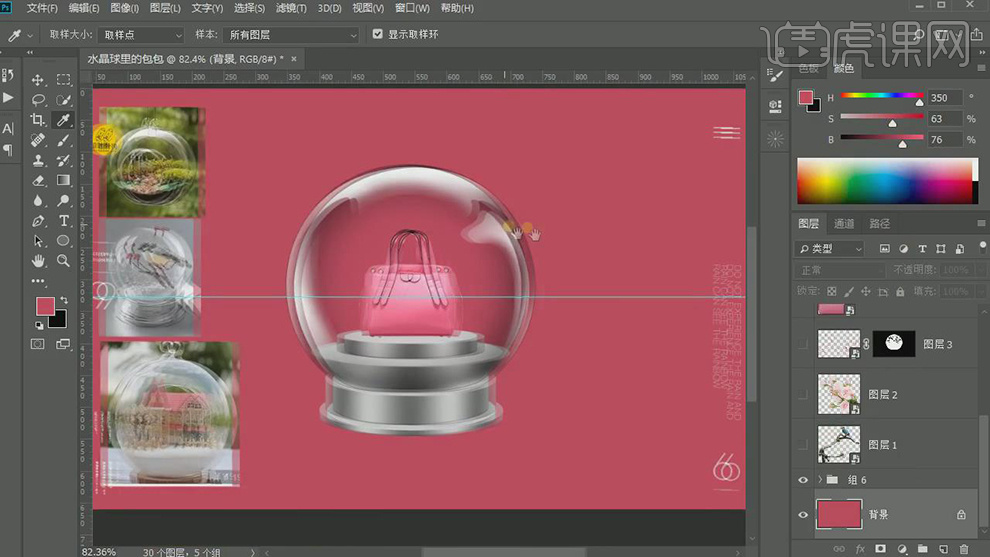Uncheck 显示取样环 checkbox
The width and height of the screenshot is (990, 557).
point(378,34)
